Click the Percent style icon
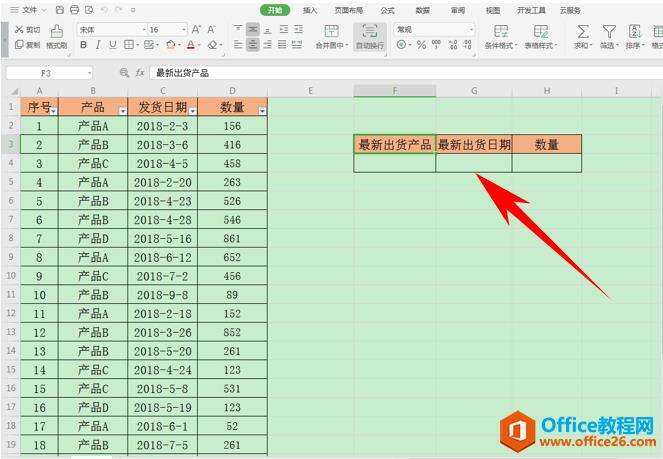Image resolution: width=663 pixels, height=459 pixels. [x=421, y=45]
